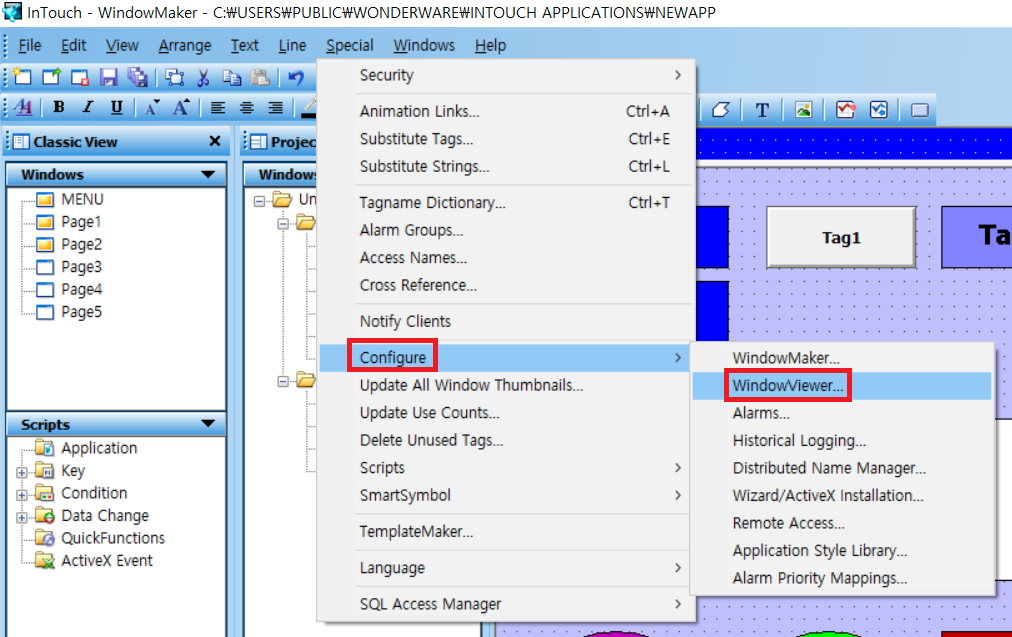
Task: Select the Polygon drawing tool
Action: pyautogui.click(x=720, y=110)
